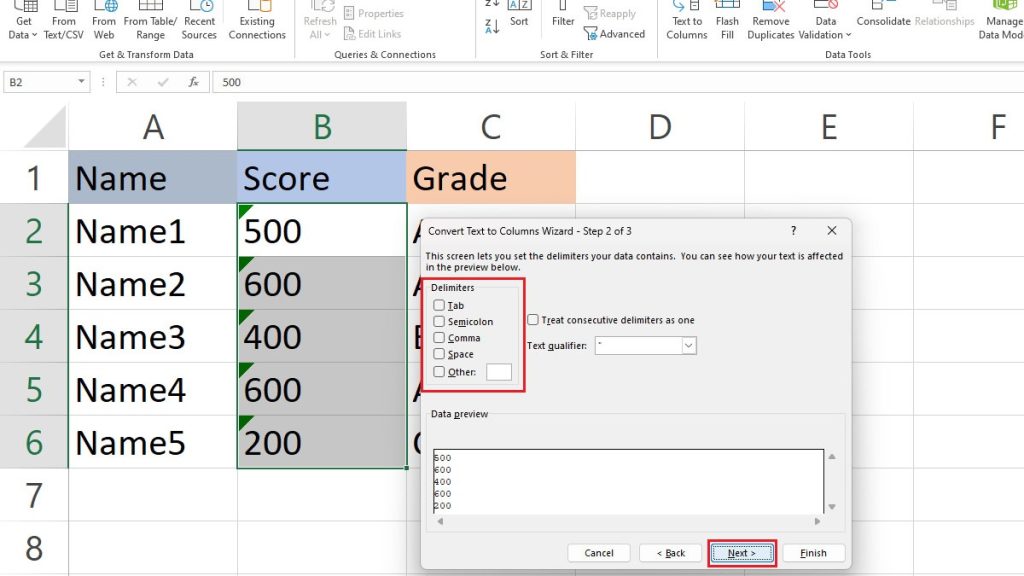Viewport: 1024px width, 576px height.
Task: Open the Name Box dropdown
Action: 82,82
